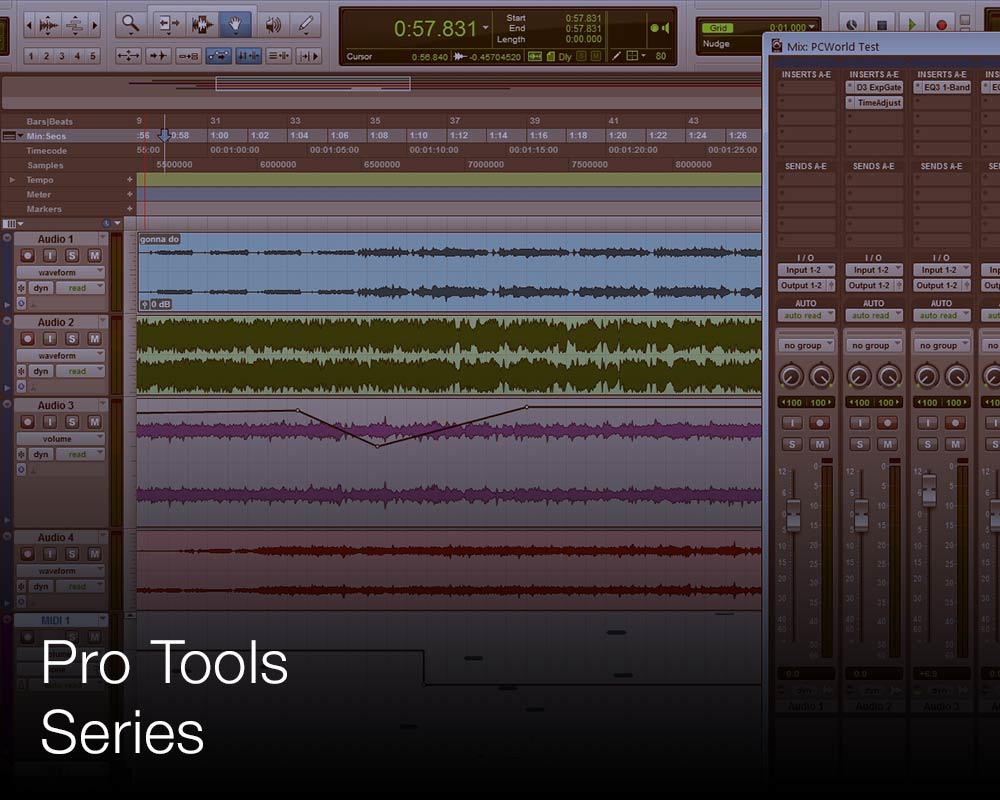Open the Grid value dropdown arrow
This screenshot has width=1000, height=800.
coord(812,27)
